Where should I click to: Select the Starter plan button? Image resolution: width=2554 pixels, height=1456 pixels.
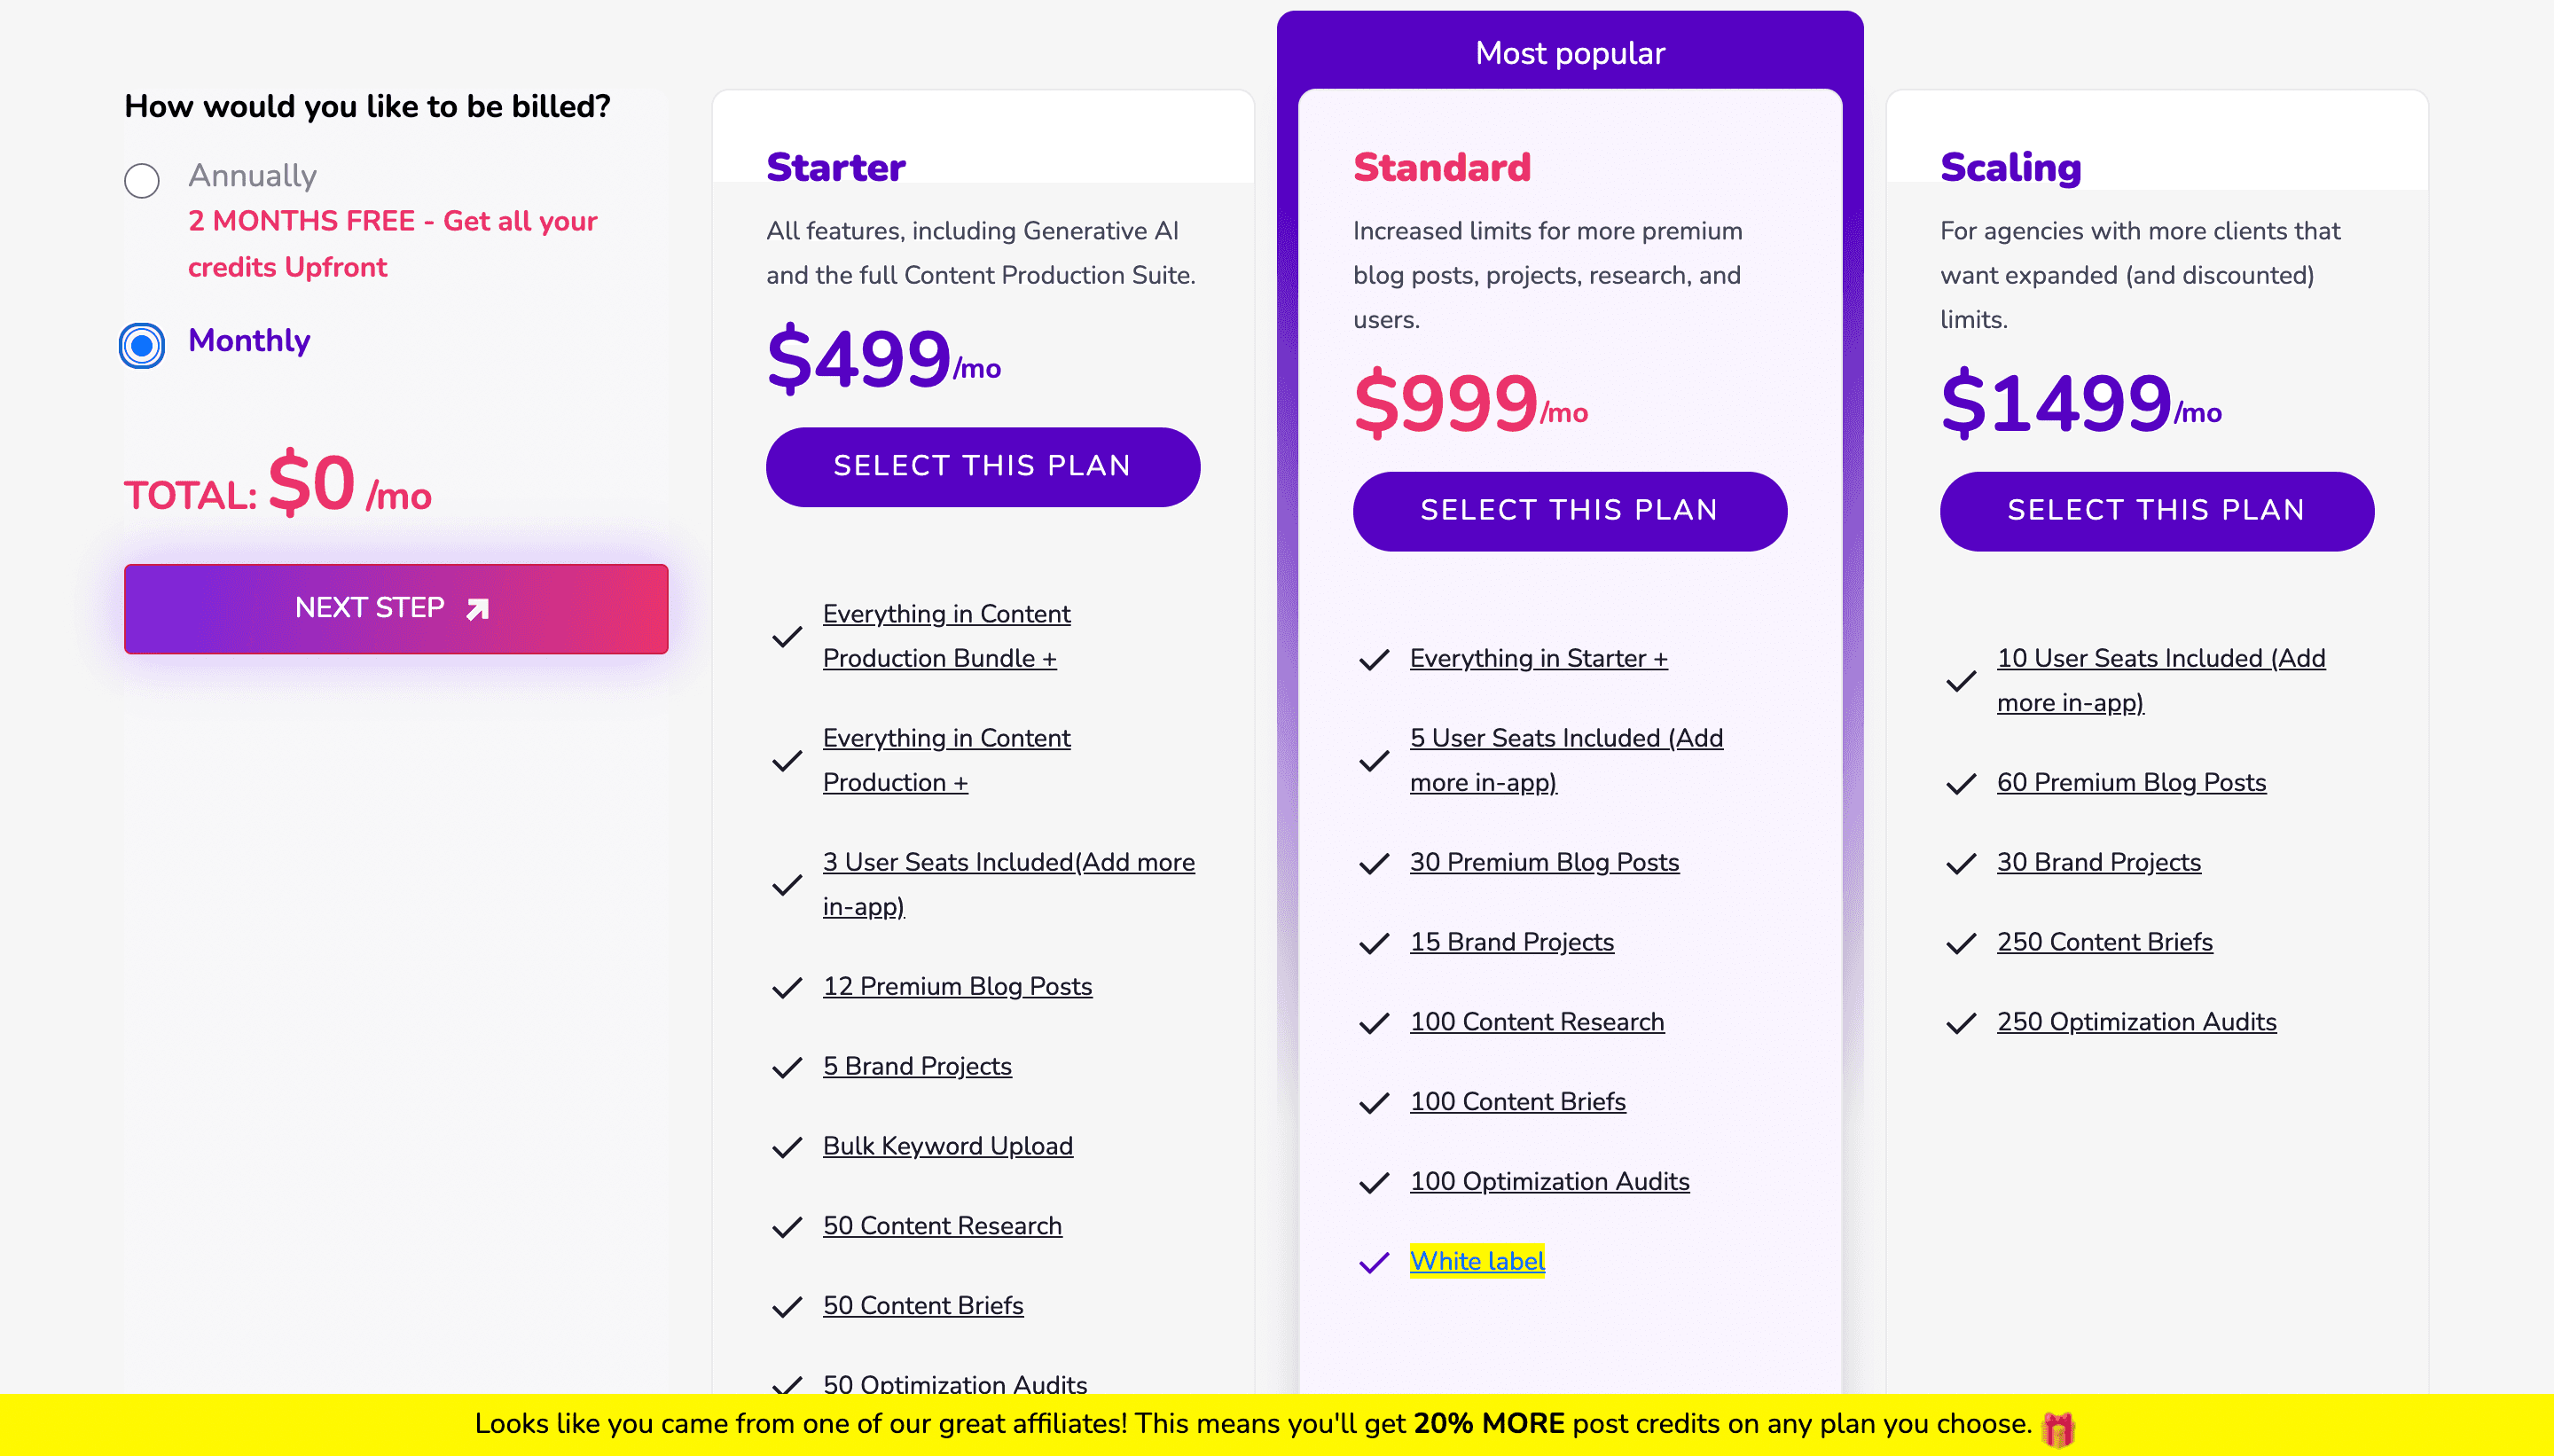pos(982,467)
